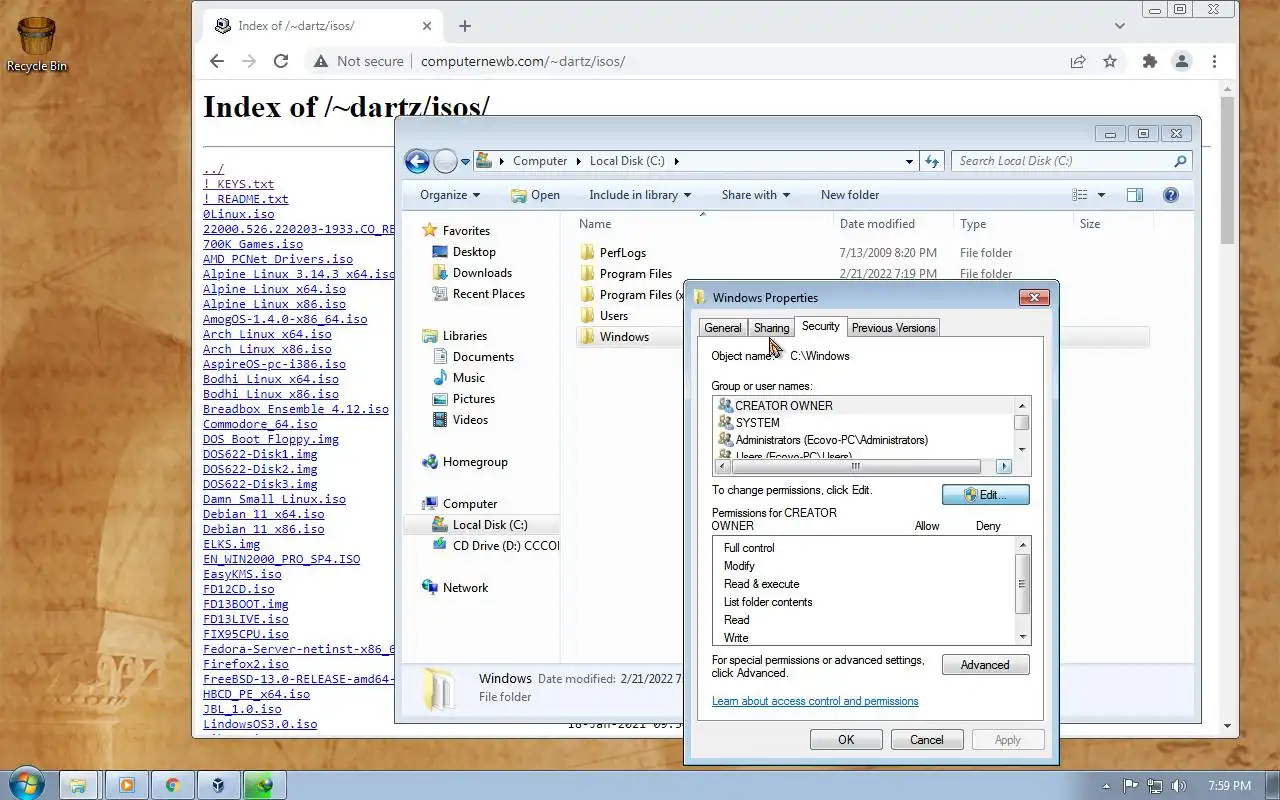Select Administrators in group names list

click(823, 440)
